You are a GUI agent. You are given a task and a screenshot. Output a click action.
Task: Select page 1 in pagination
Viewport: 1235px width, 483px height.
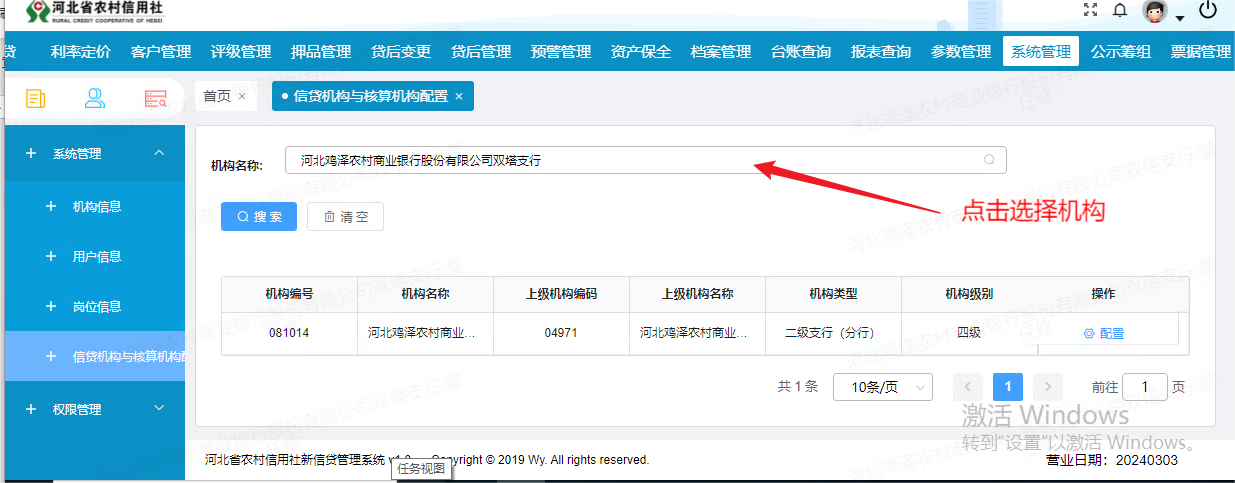point(1008,387)
